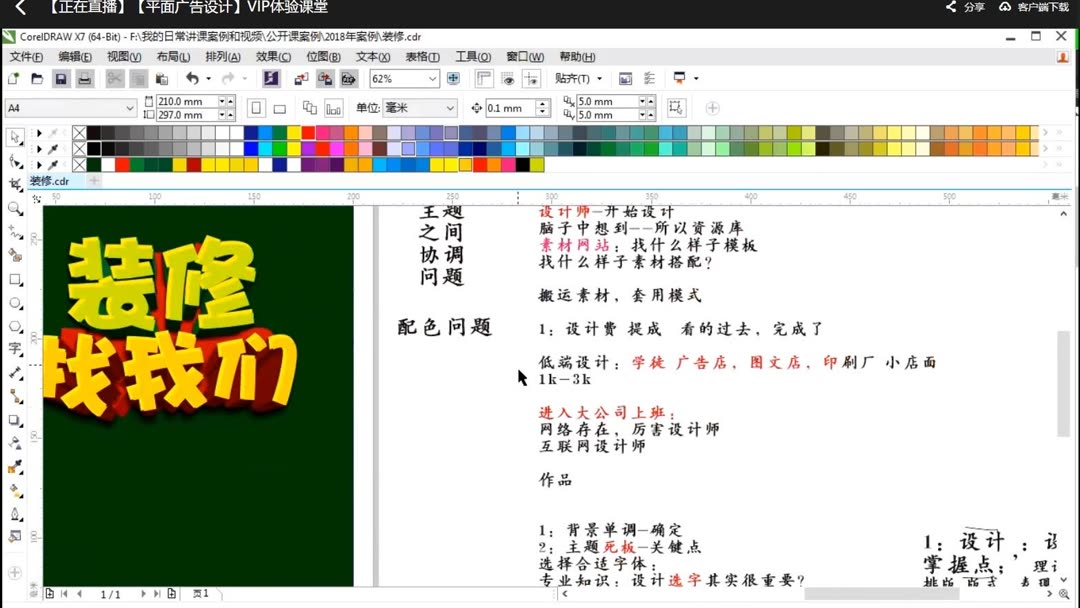The height and width of the screenshot is (608, 1080).
Task: Toggle portrait page orientation
Action: click(x=256, y=106)
